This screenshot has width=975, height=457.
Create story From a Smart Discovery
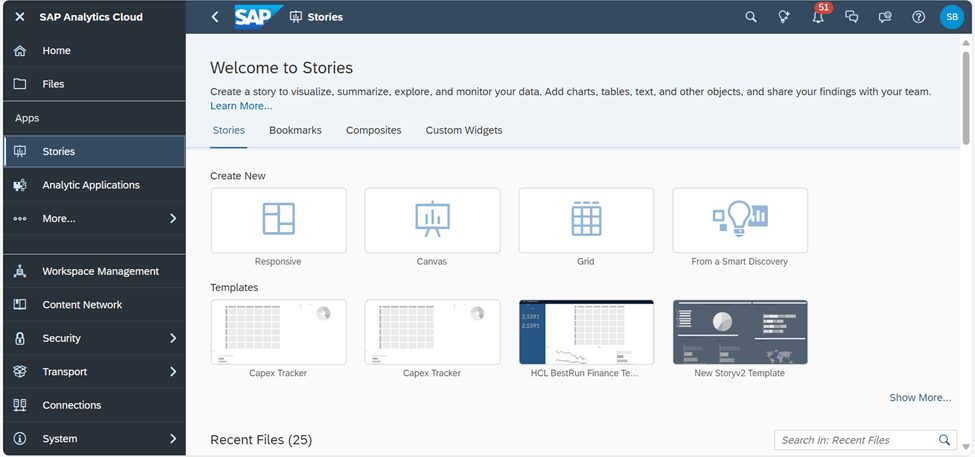click(740, 221)
